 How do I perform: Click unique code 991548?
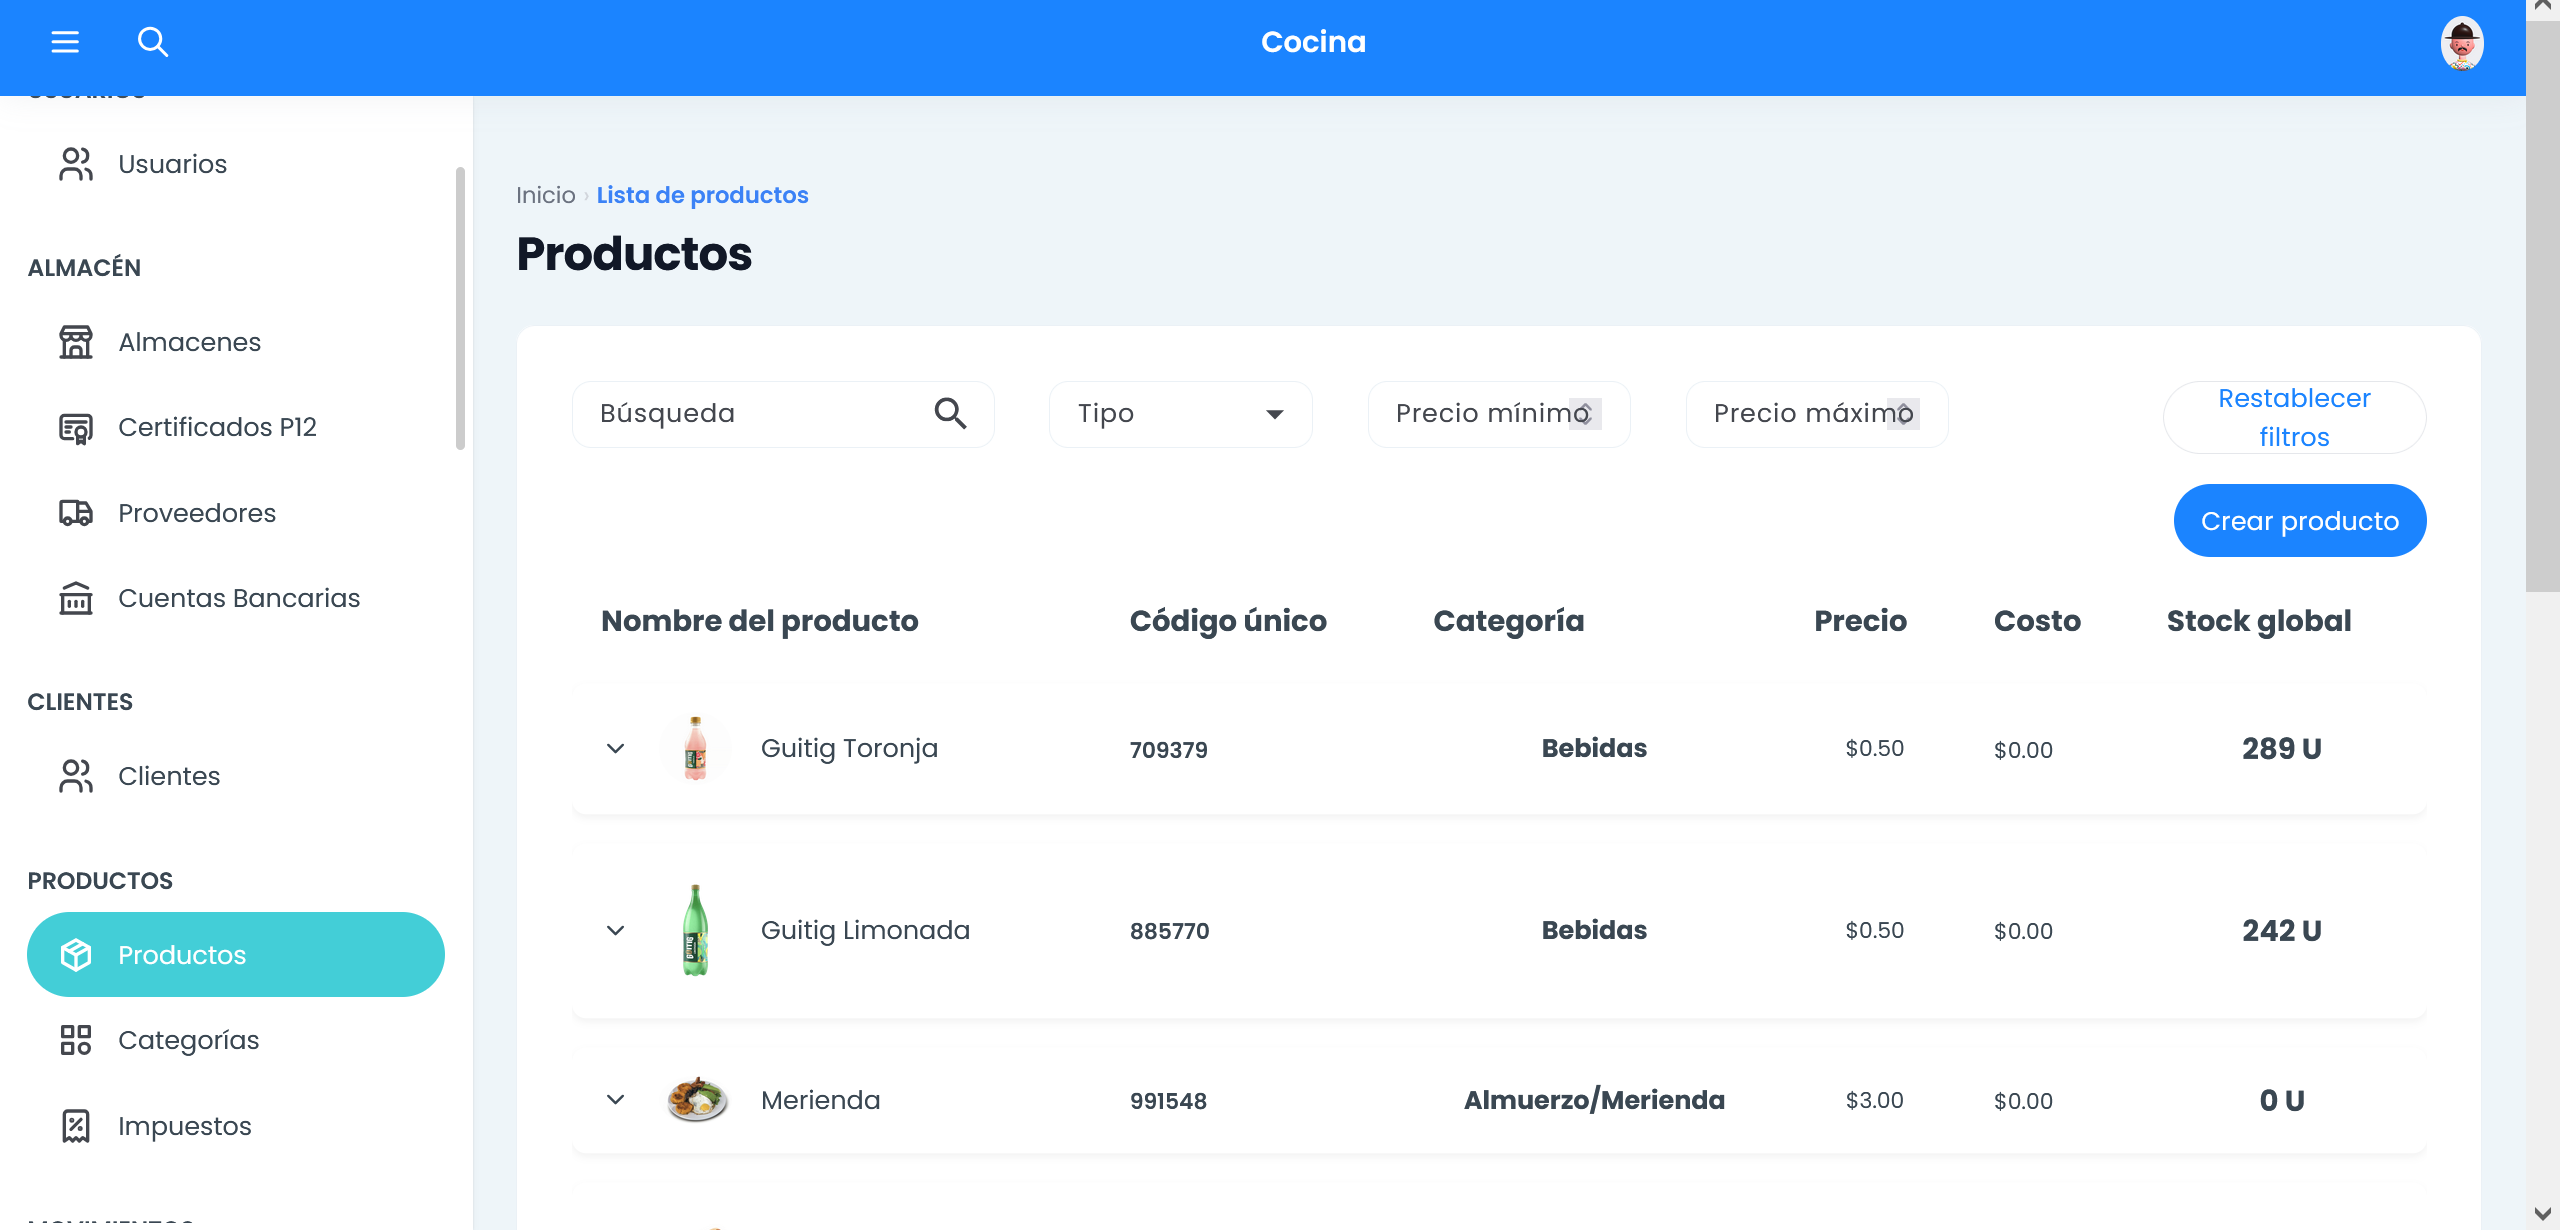(x=1168, y=1101)
